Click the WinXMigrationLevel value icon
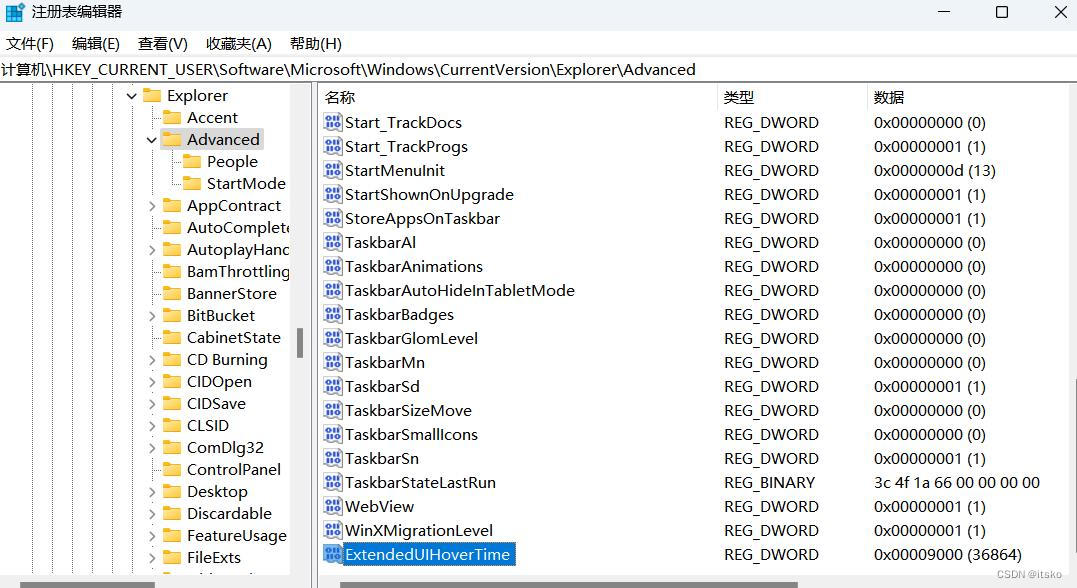The height and width of the screenshot is (588, 1077). click(x=333, y=530)
